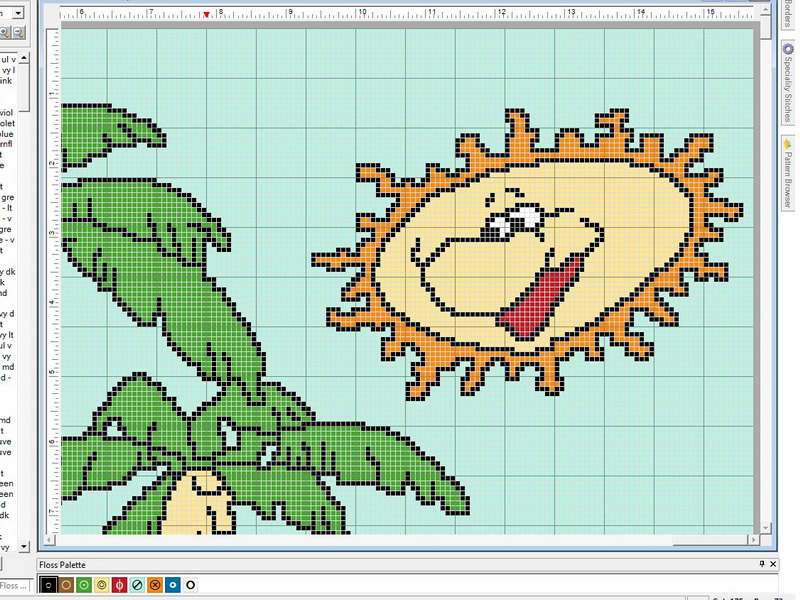Click the sun's red tongue on the canvas
The width and height of the screenshot is (800, 600).
pos(540,299)
